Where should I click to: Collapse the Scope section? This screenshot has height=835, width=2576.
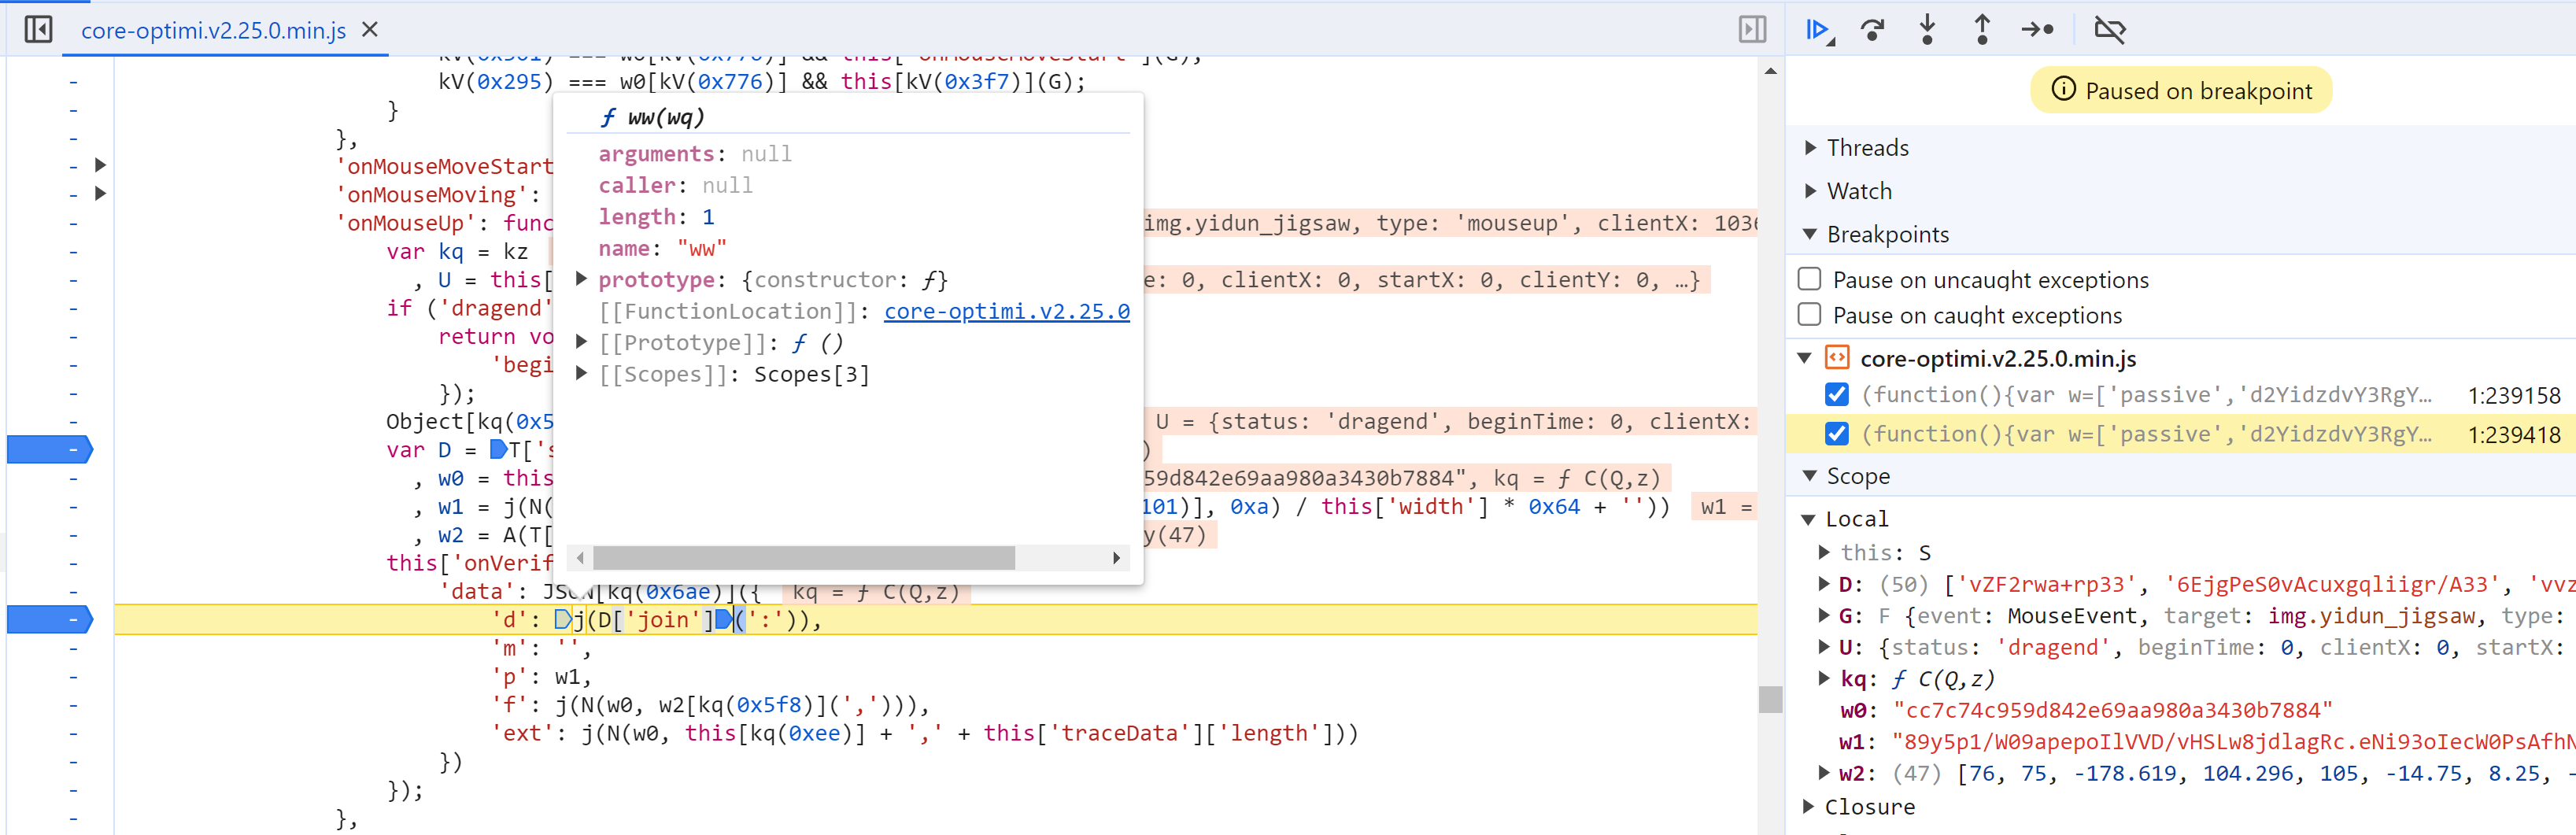(x=1811, y=475)
